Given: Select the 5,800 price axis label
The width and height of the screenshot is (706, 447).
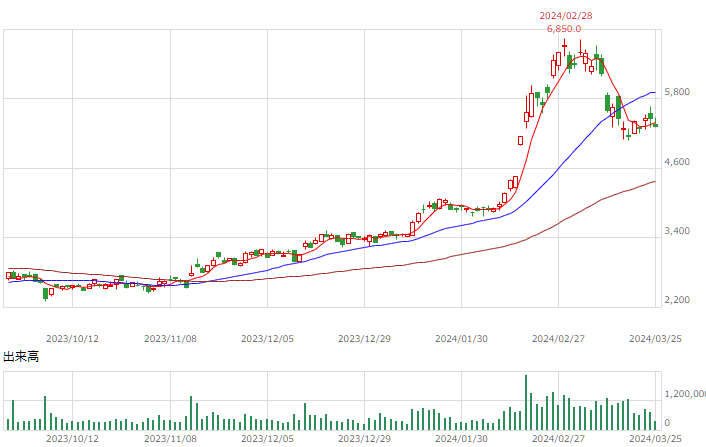Looking at the screenshot, I should pyautogui.click(x=677, y=92).
